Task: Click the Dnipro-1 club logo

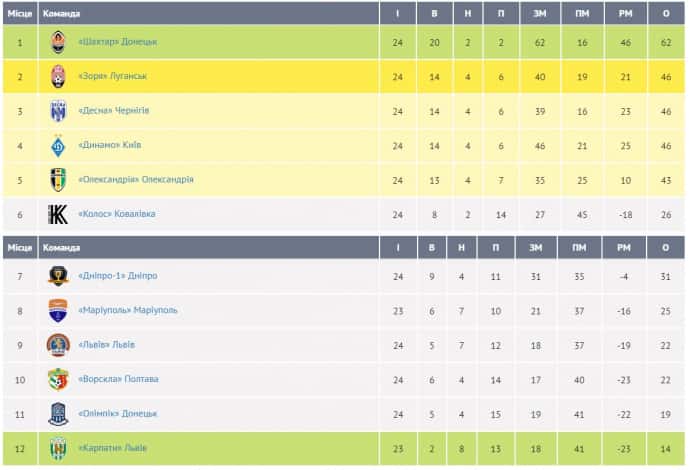Action: pyautogui.click(x=58, y=276)
